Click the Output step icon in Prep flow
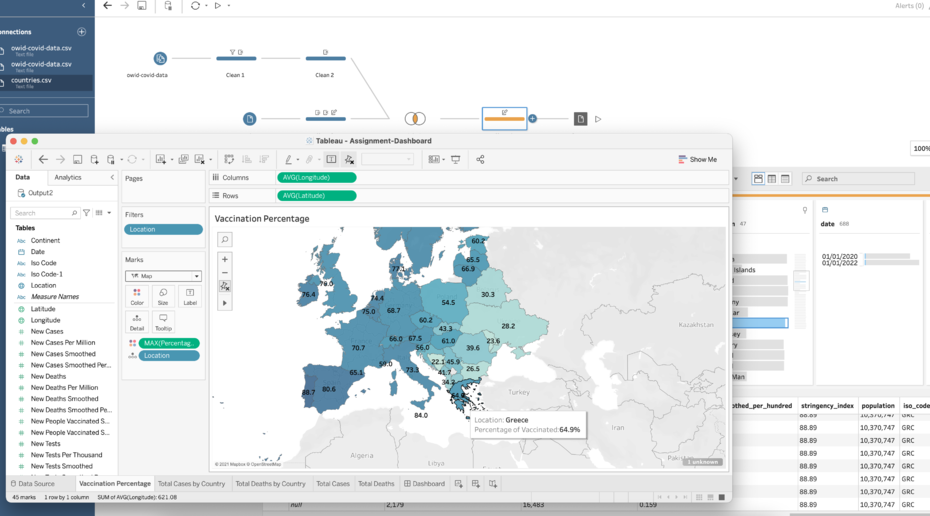 point(581,119)
